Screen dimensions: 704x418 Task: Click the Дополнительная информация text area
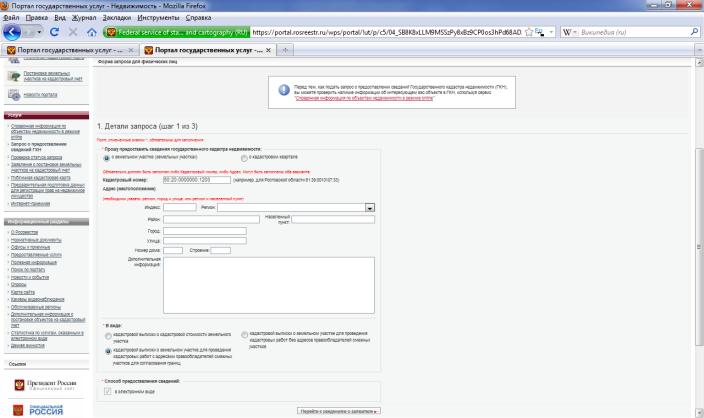tap(268, 285)
